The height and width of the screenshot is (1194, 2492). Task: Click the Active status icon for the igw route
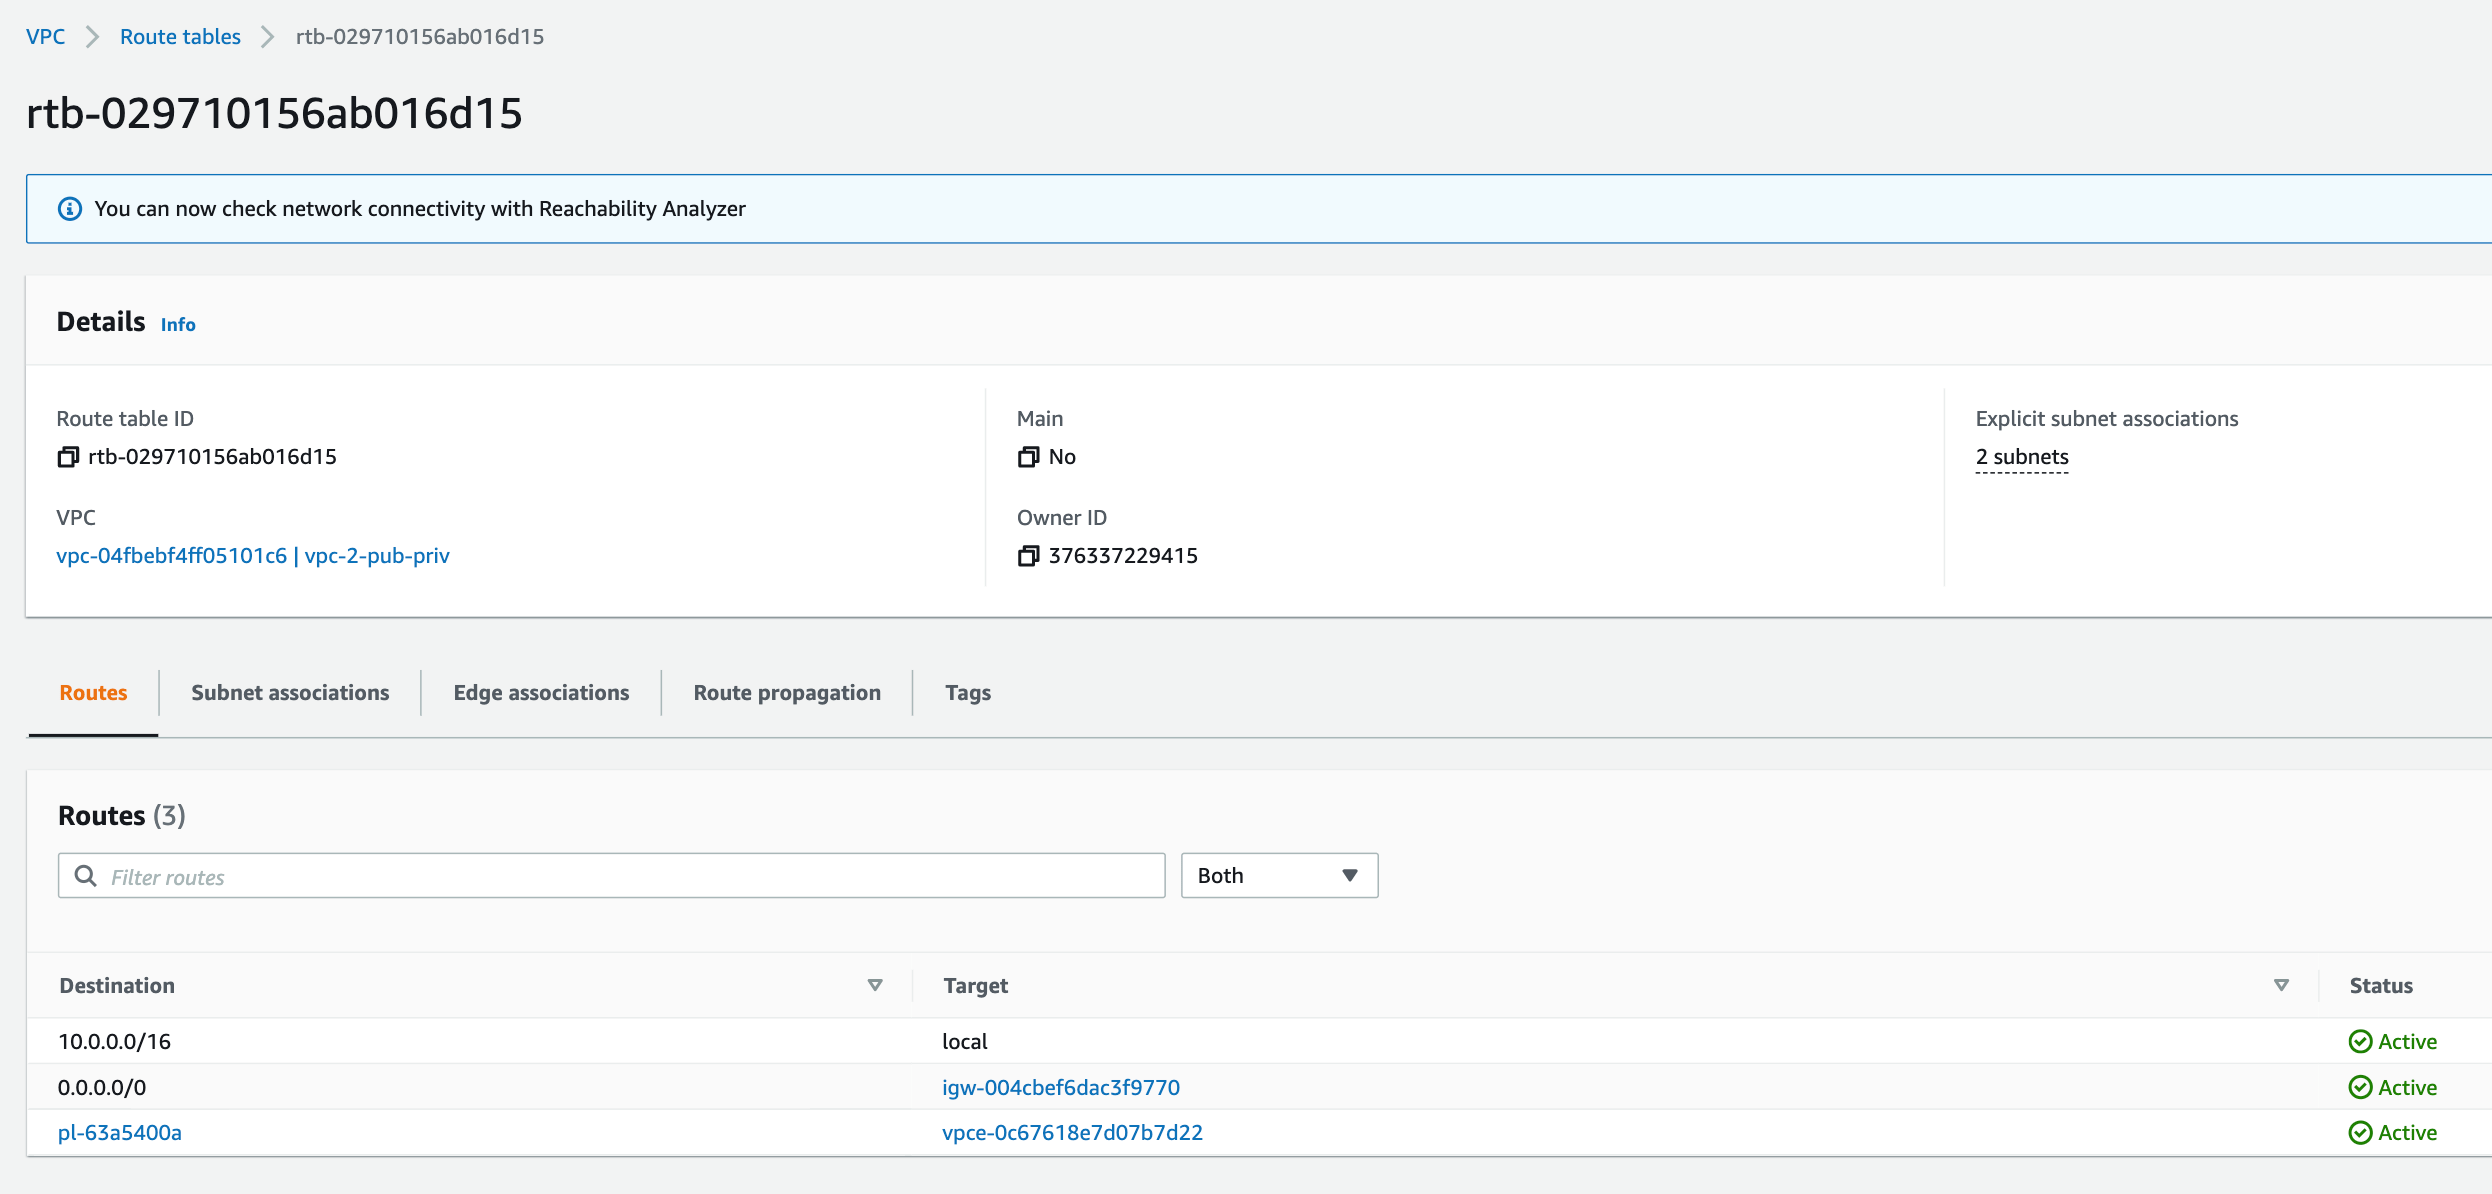2360,1087
